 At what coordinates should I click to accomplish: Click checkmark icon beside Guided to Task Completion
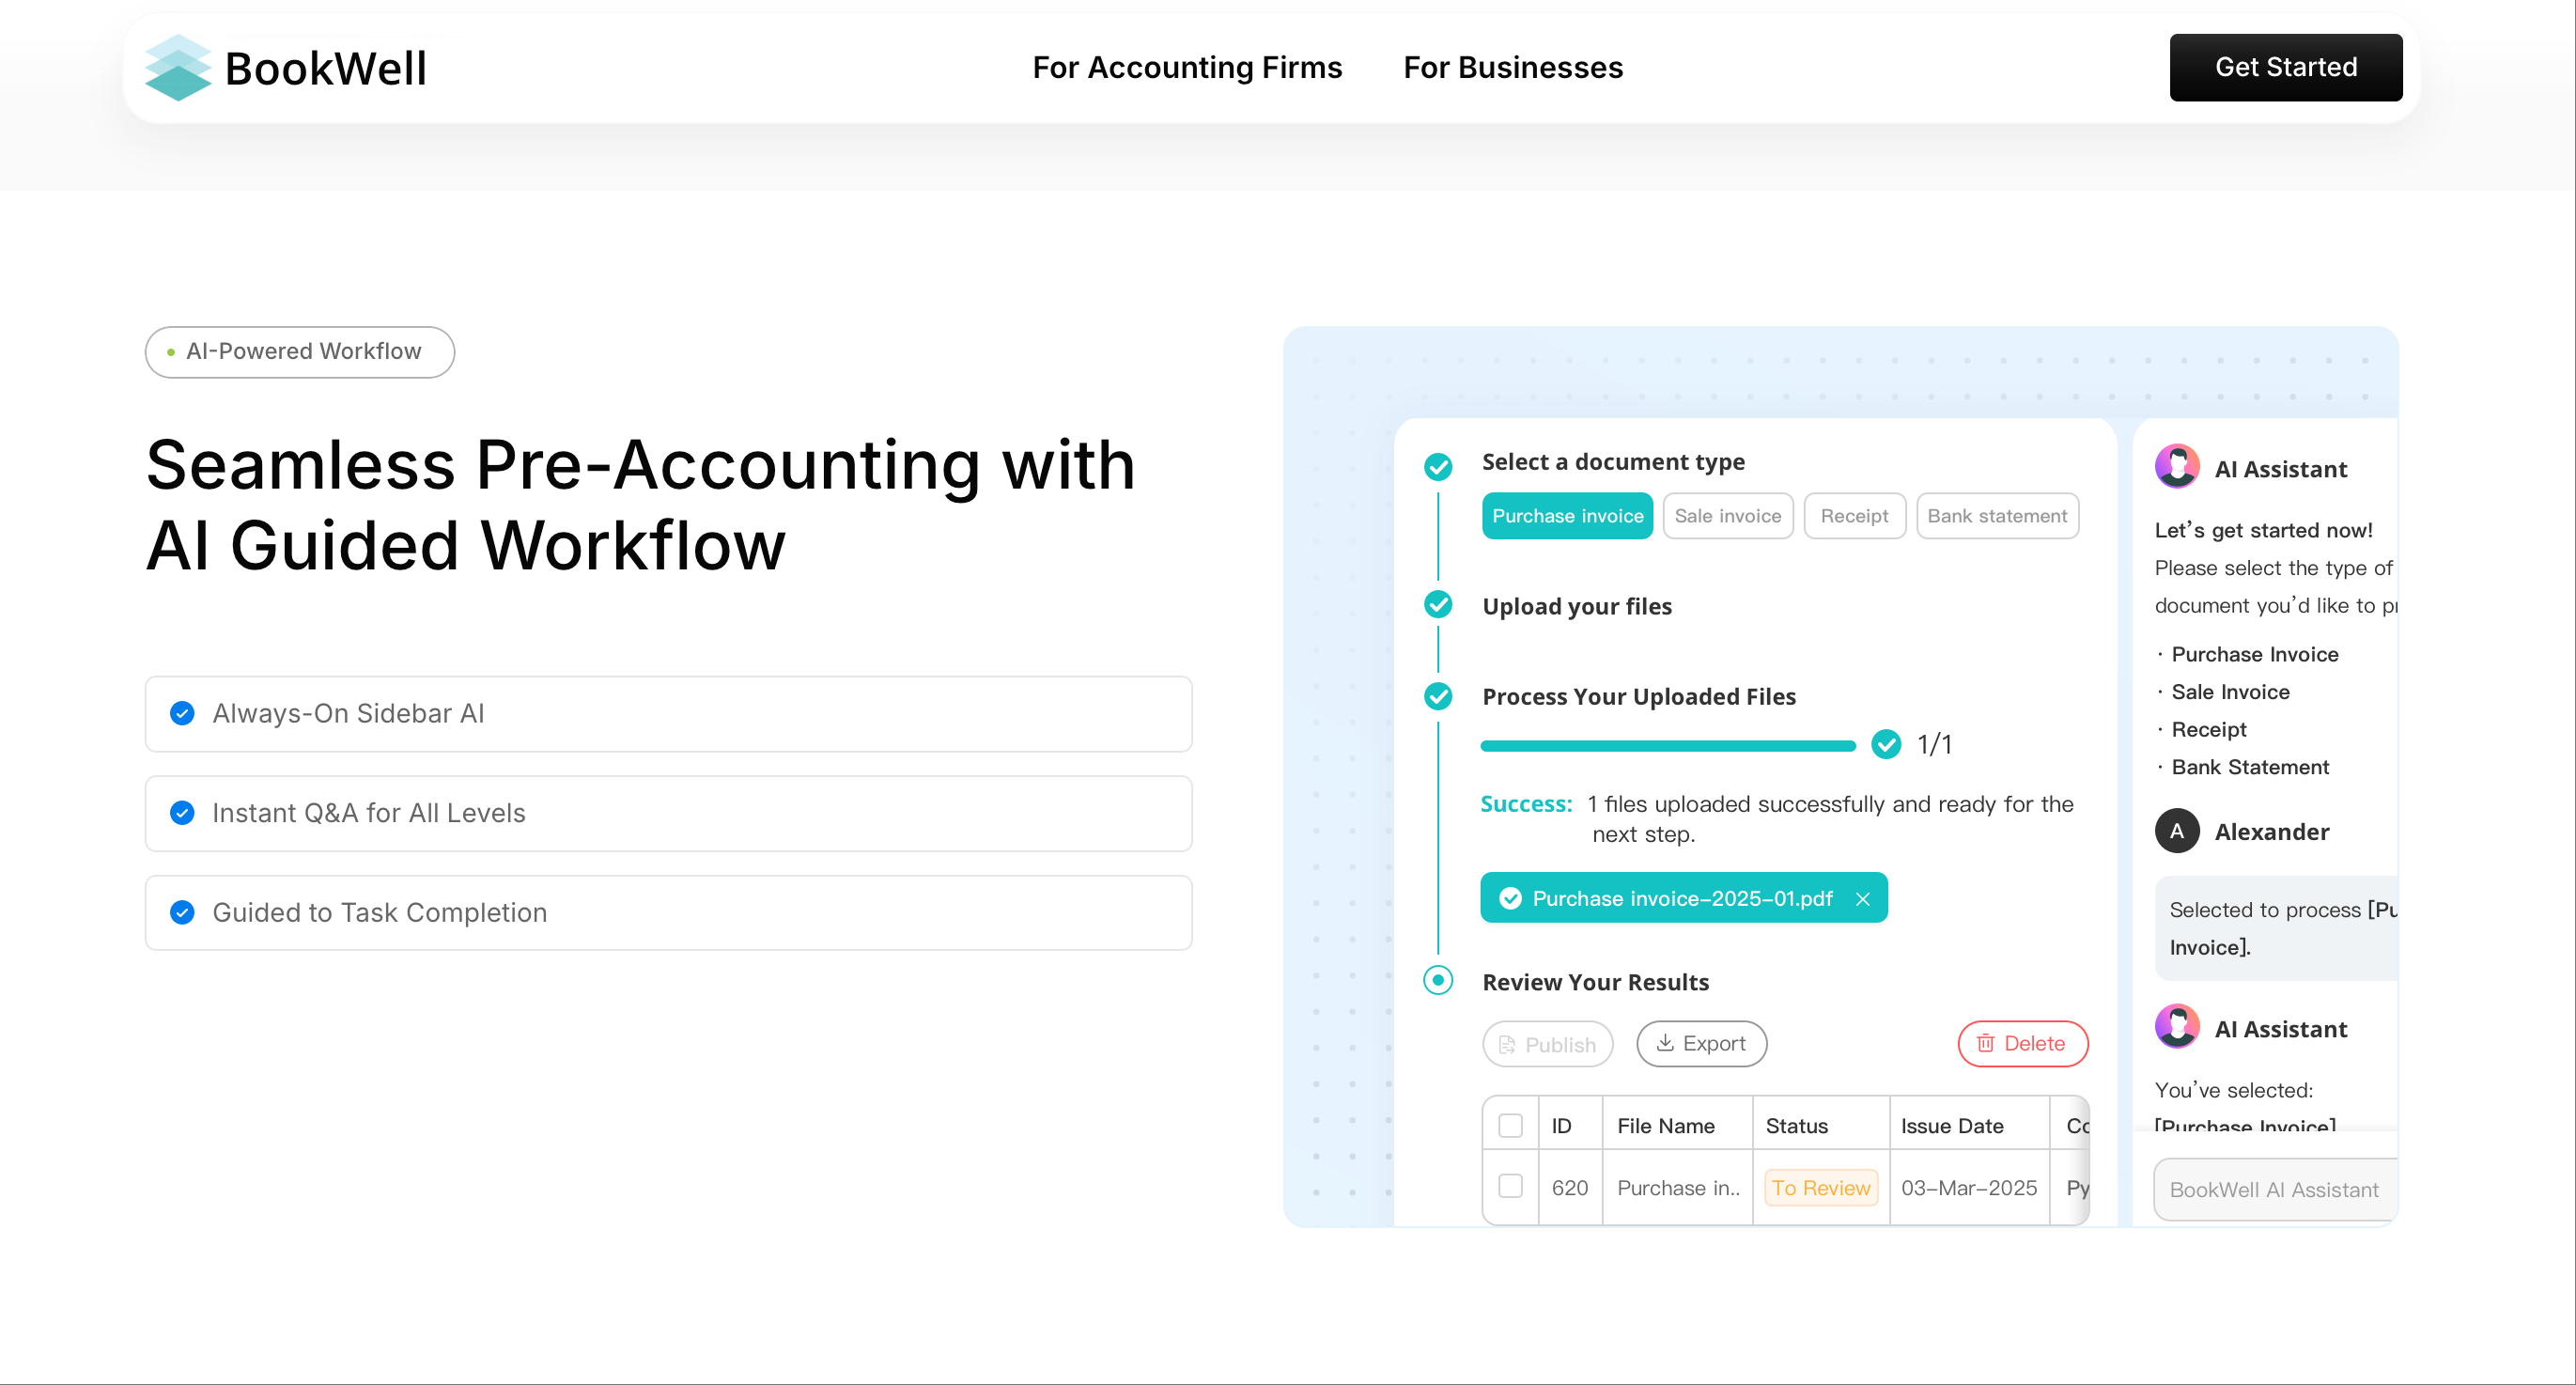pyautogui.click(x=182, y=912)
